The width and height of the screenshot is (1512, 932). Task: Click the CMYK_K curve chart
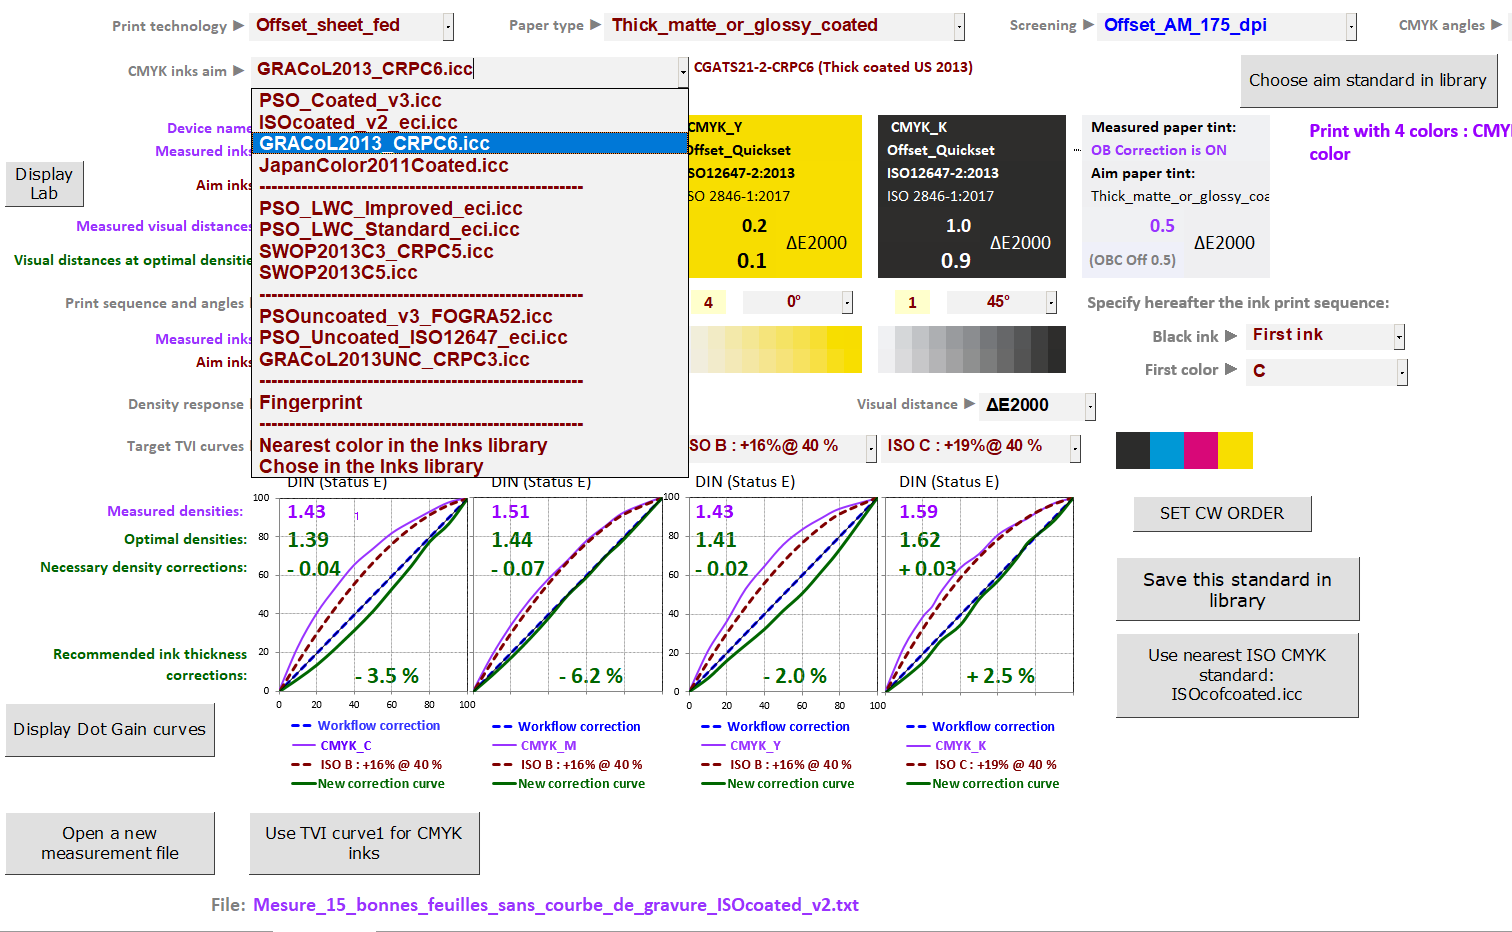(x=980, y=593)
